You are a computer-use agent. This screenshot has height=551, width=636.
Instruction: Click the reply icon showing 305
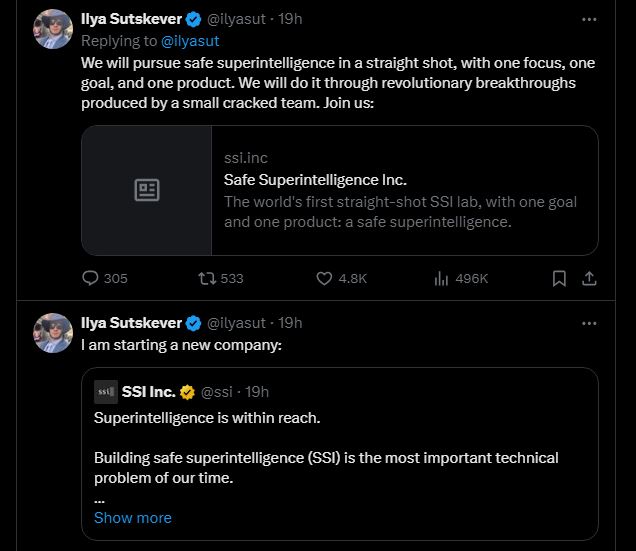click(x=90, y=278)
